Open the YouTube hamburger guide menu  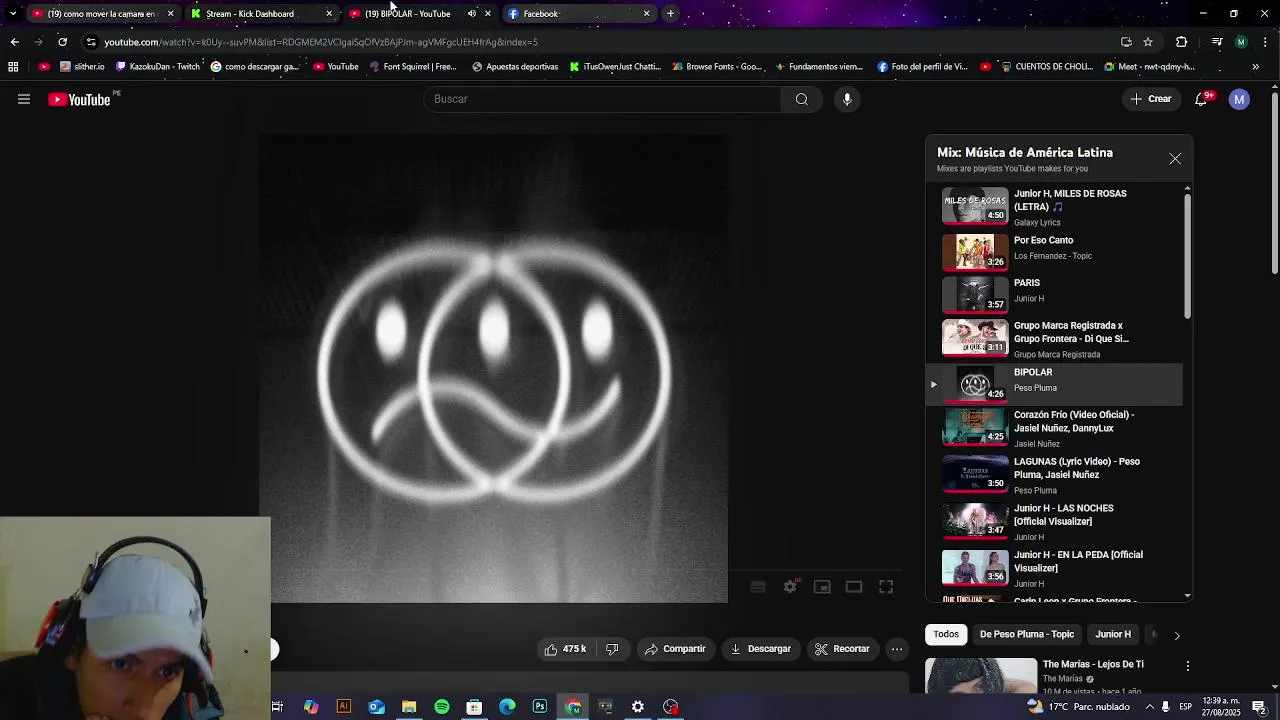(24, 99)
